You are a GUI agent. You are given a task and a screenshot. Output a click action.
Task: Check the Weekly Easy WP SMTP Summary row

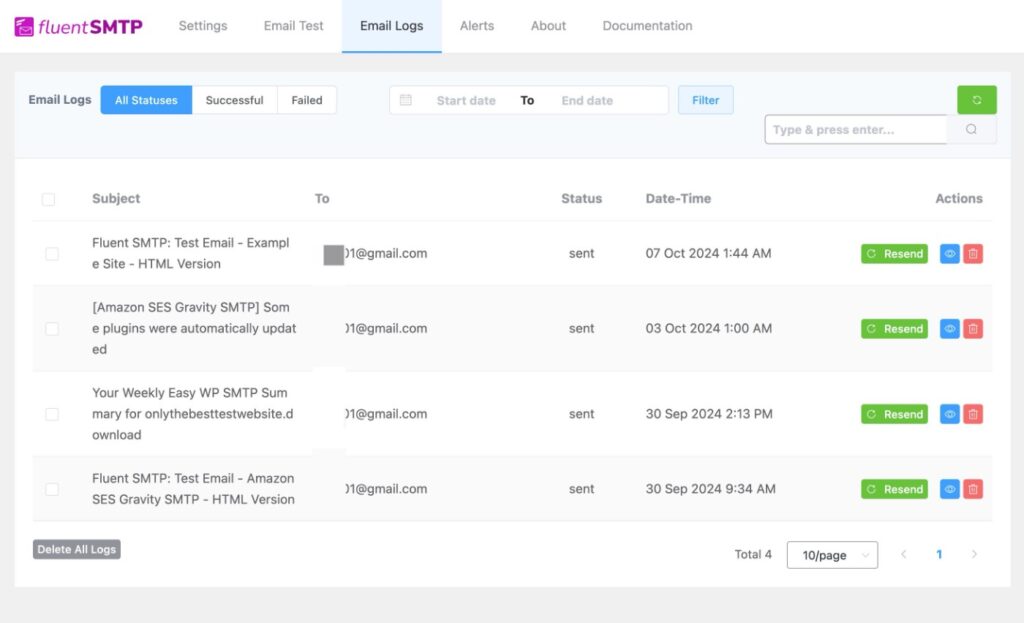point(52,414)
